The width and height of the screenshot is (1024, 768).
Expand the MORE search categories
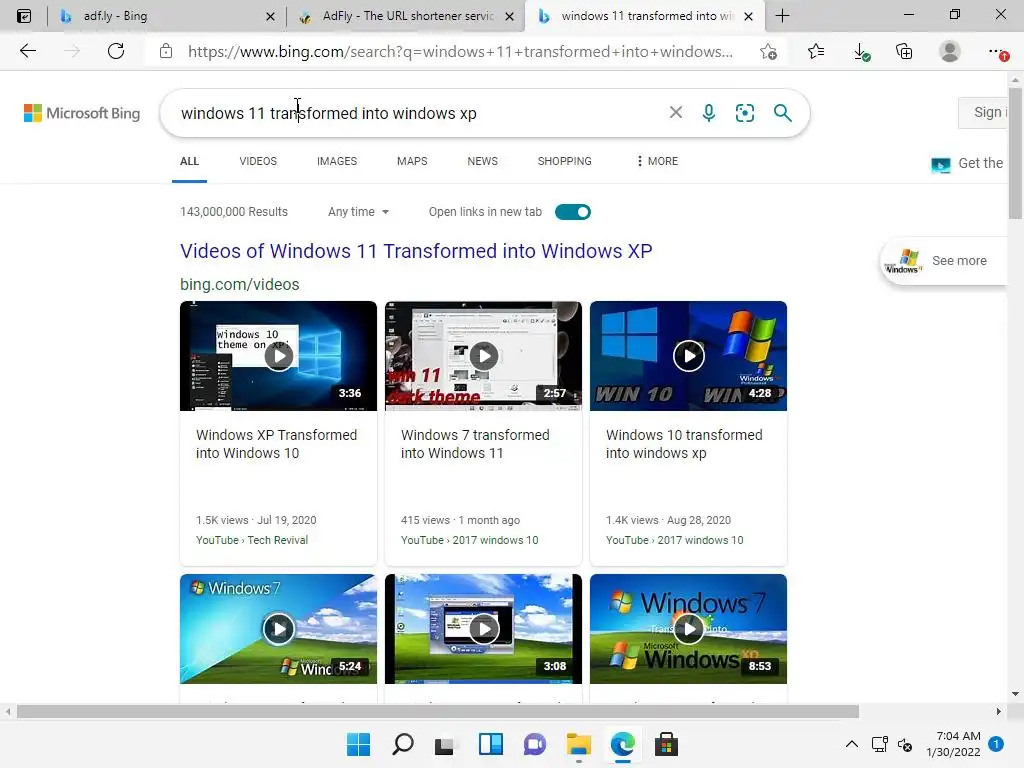coord(657,161)
